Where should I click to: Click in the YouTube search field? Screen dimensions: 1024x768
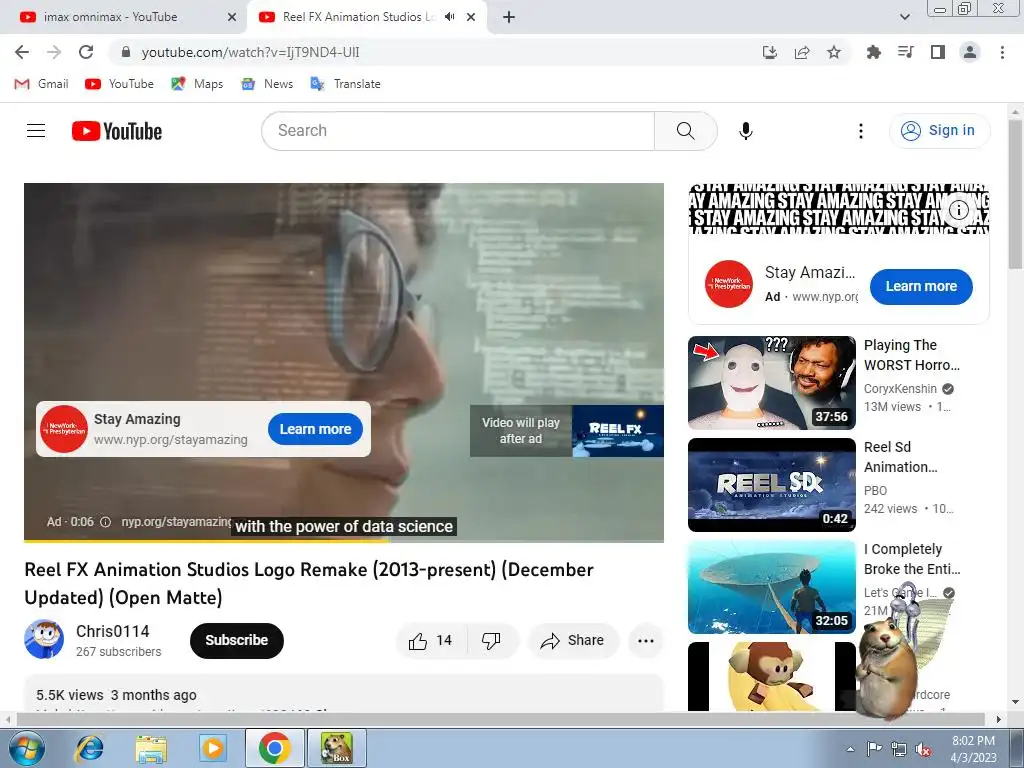[x=458, y=131]
